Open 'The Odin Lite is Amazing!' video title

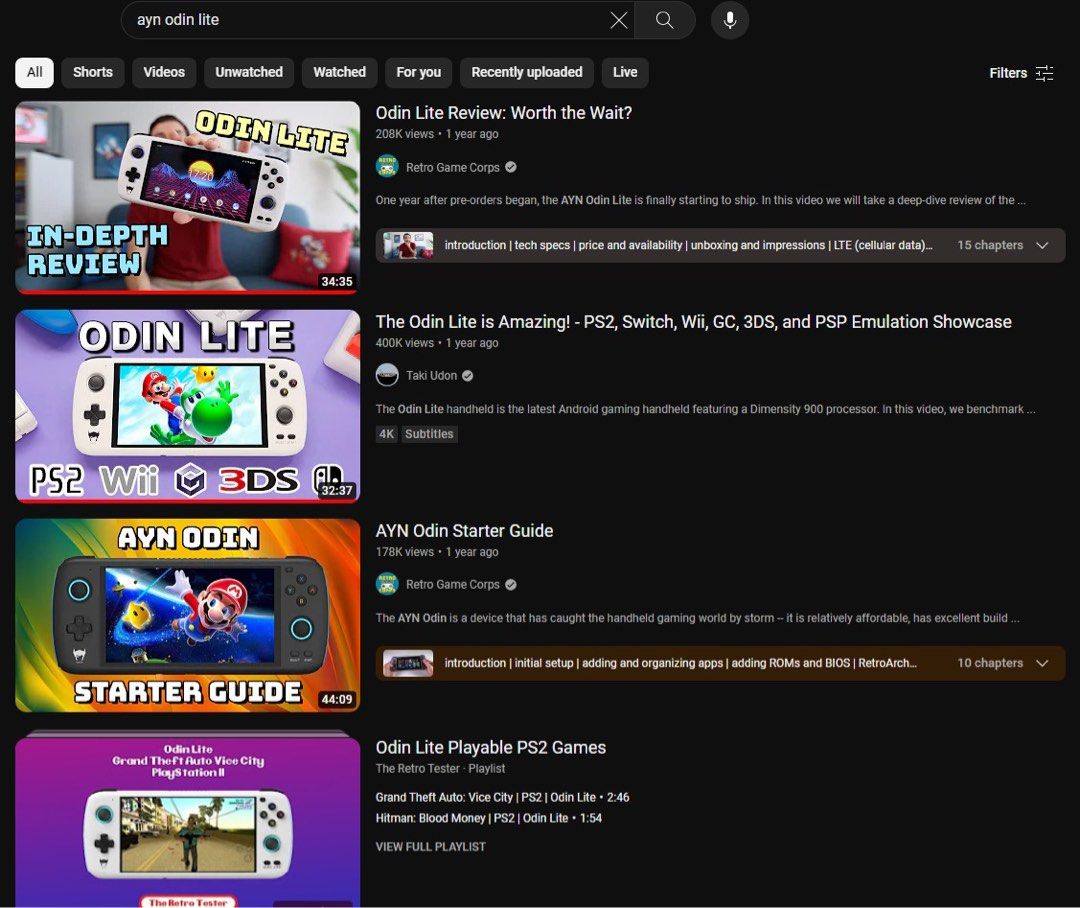(x=693, y=322)
